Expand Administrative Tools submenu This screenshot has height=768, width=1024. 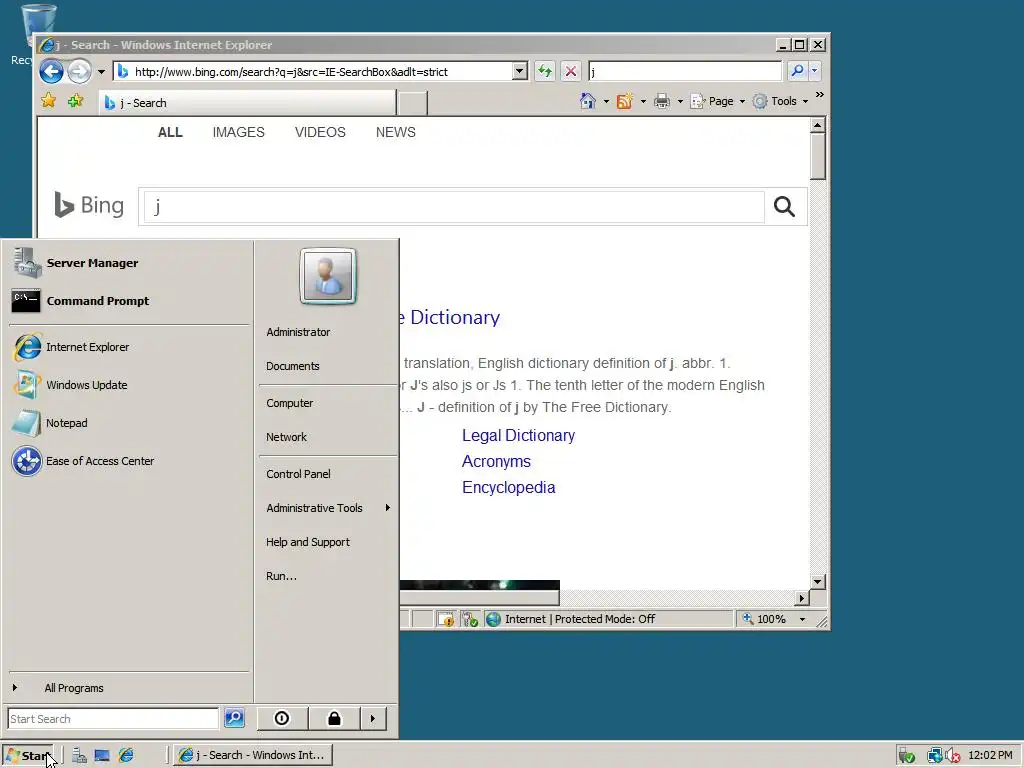327,508
